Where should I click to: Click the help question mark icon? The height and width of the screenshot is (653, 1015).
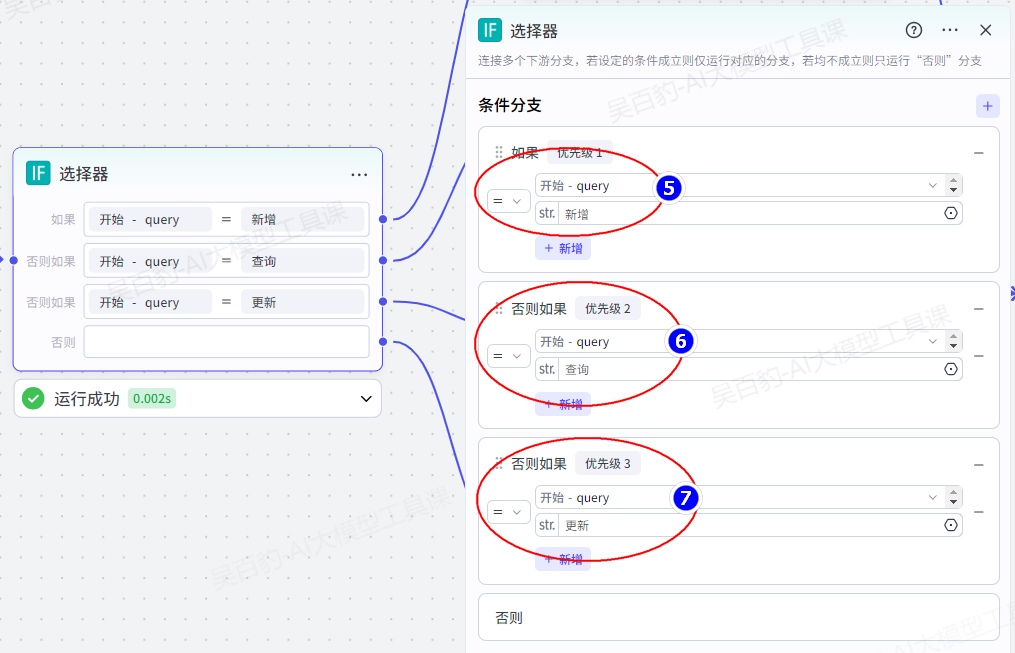(x=914, y=30)
